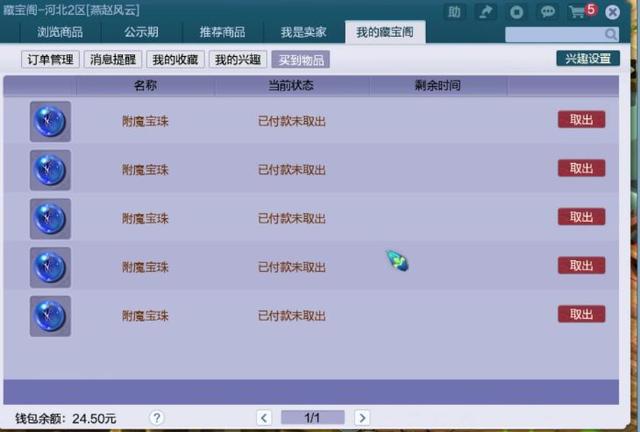This screenshot has height=432, width=640.
Task: Click the fifth 附魔宝珠 item icon
Action: [50, 316]
